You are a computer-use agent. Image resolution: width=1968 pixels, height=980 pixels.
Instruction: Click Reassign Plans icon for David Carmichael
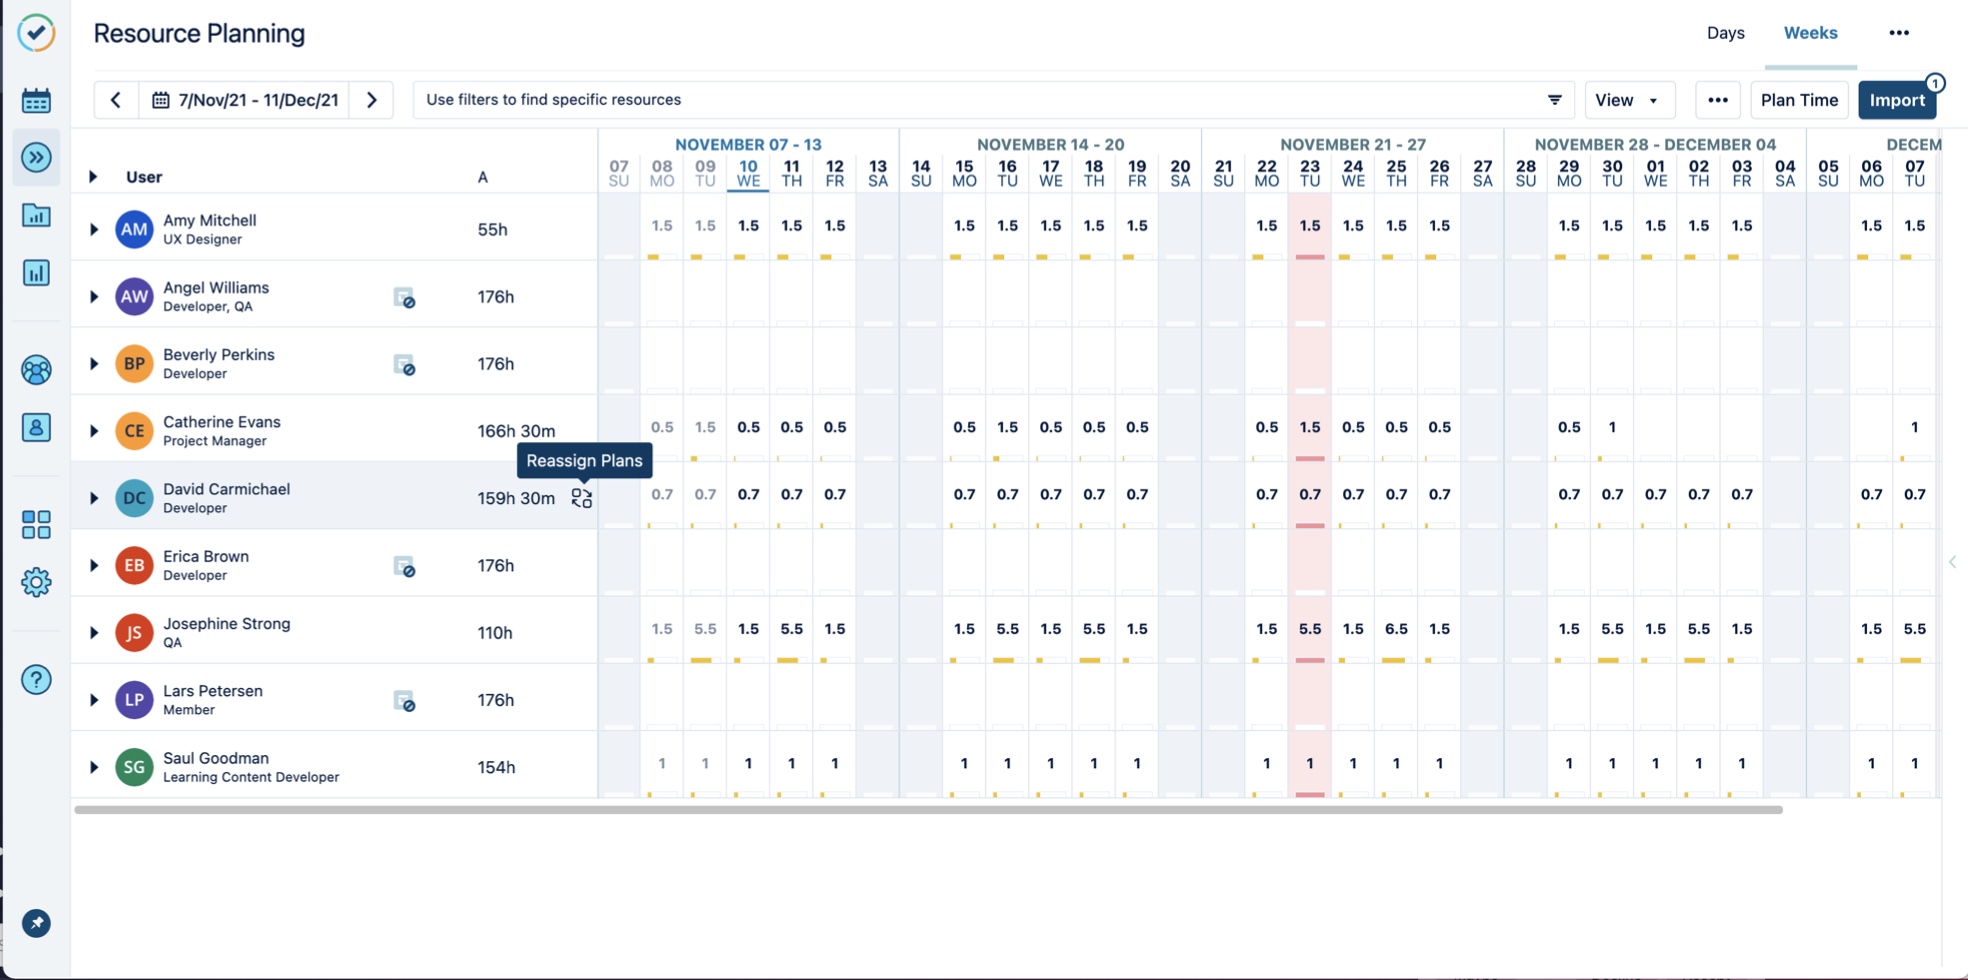click(582, 498)
